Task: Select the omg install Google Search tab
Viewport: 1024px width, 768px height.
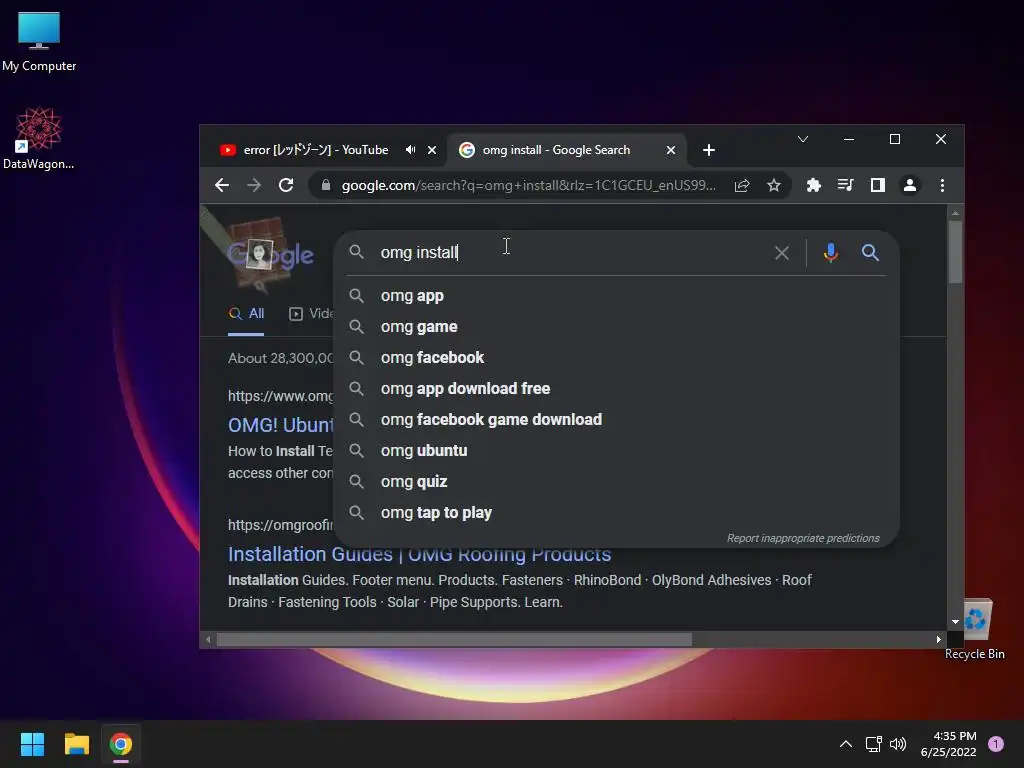Action: pos(567,150)
